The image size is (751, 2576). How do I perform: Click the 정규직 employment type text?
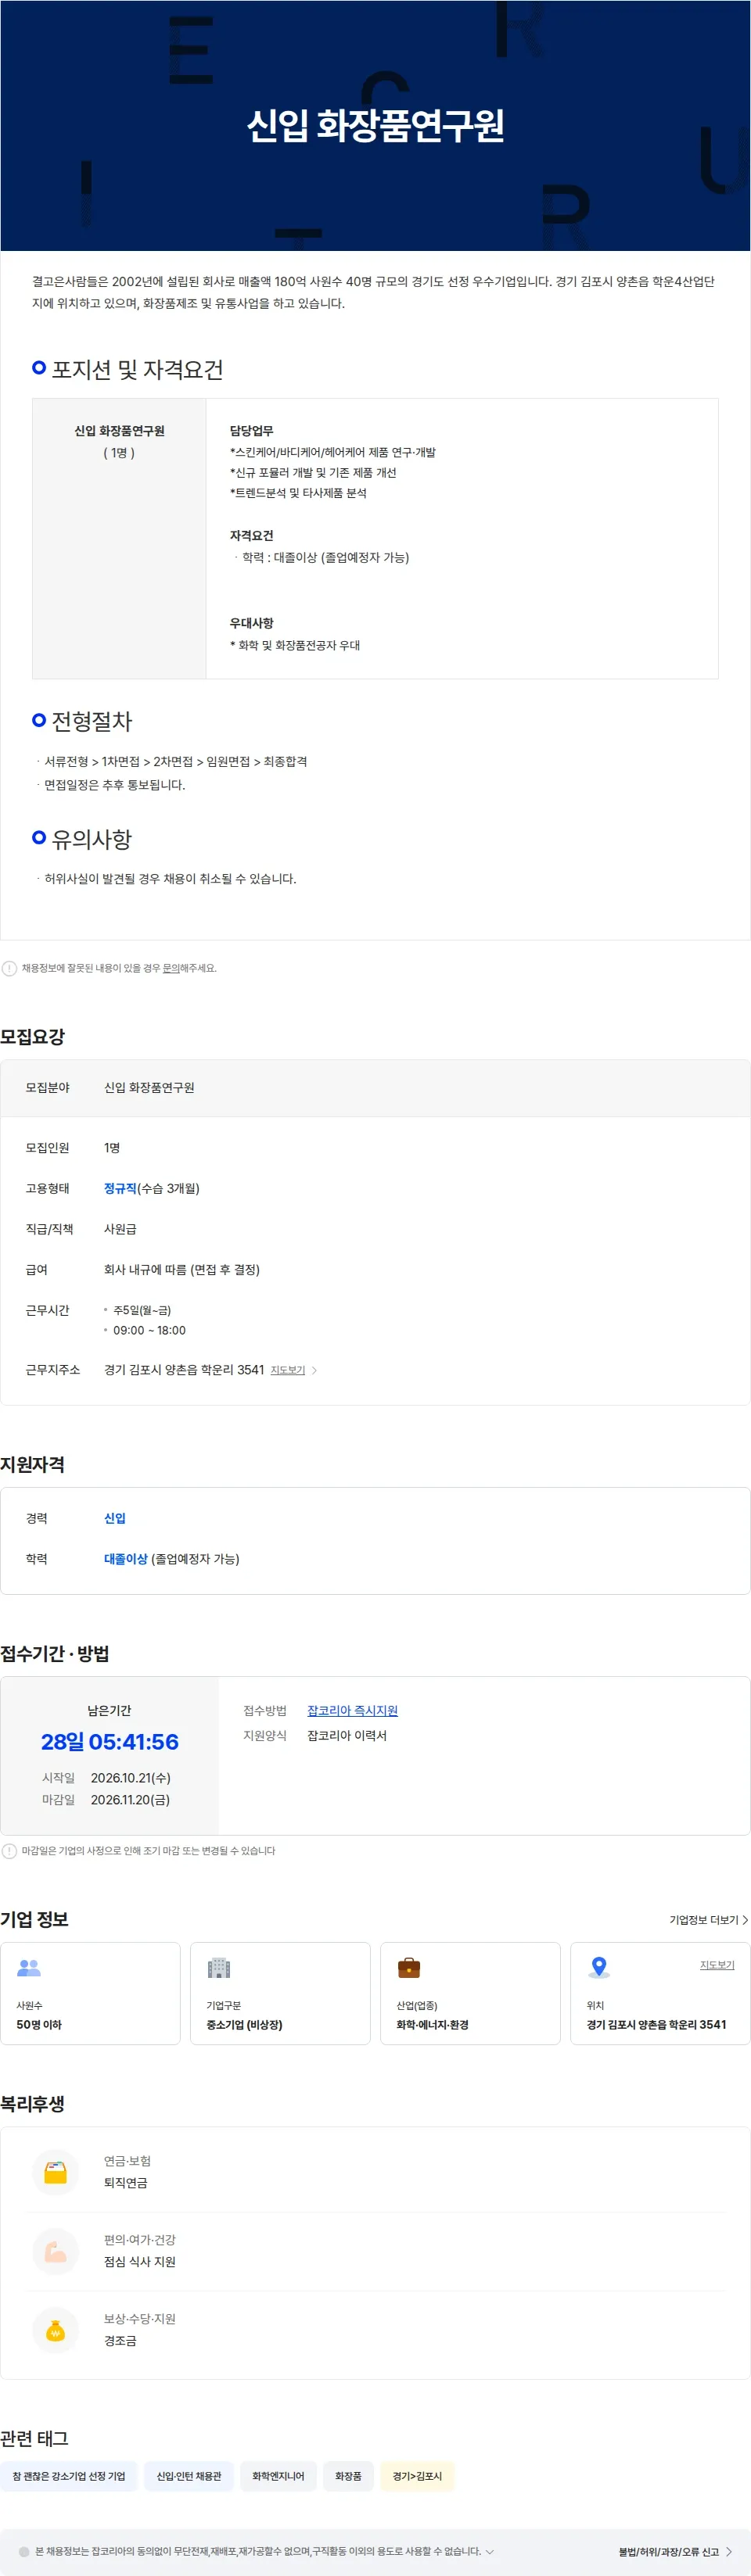pyautogui.click(x=120, y=1188)
